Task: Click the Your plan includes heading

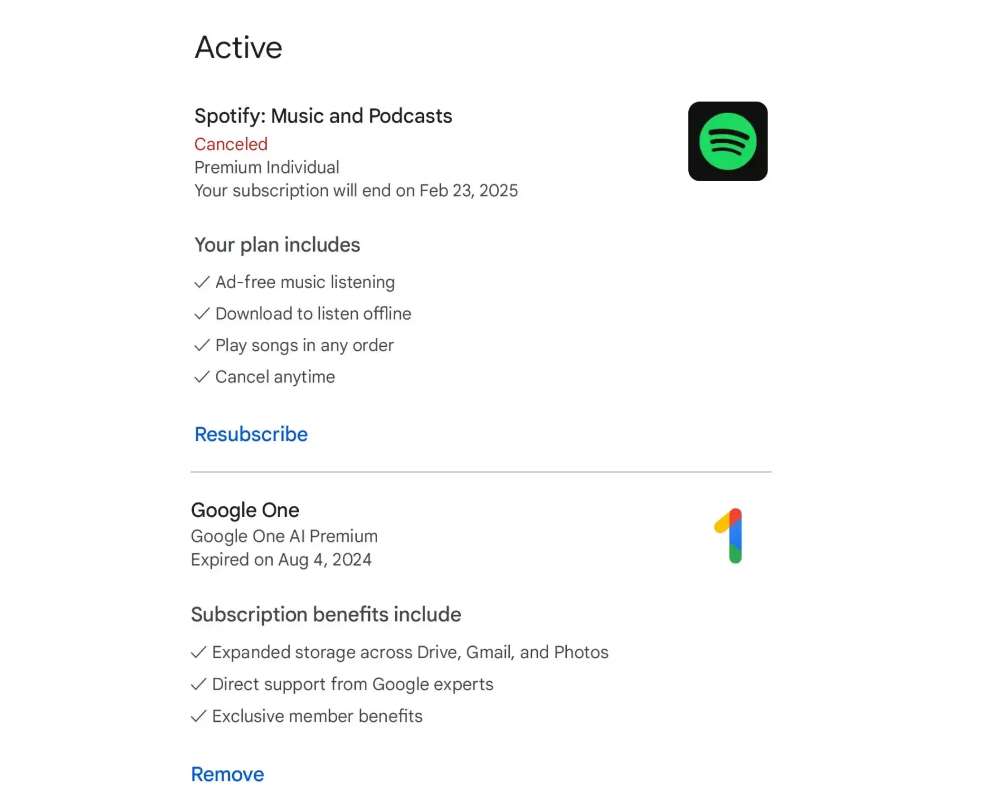Action: pos(277,245)
